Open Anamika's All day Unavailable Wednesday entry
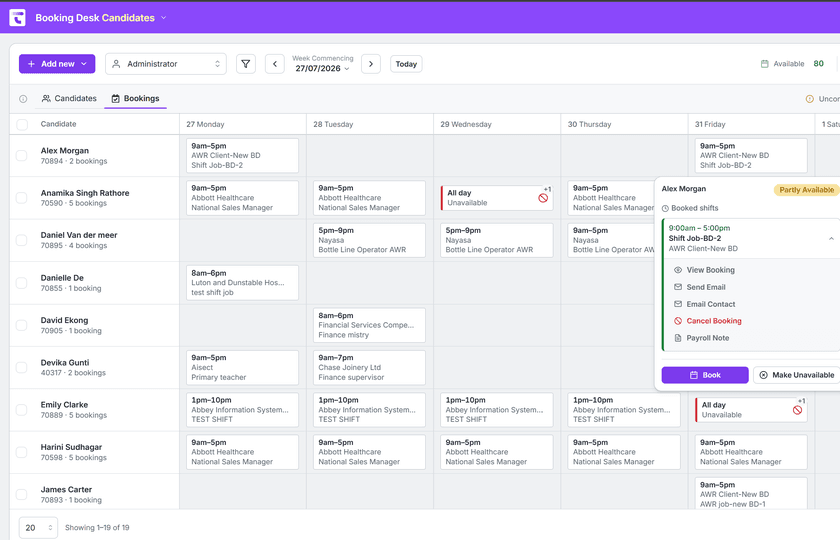This screenshot has height=540, width=840. pos(497,198)
